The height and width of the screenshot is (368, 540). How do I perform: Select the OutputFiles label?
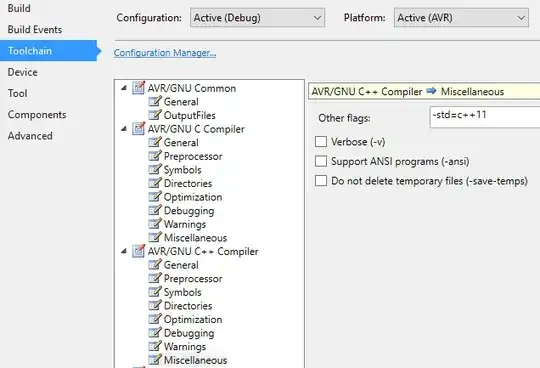point(190,115)
